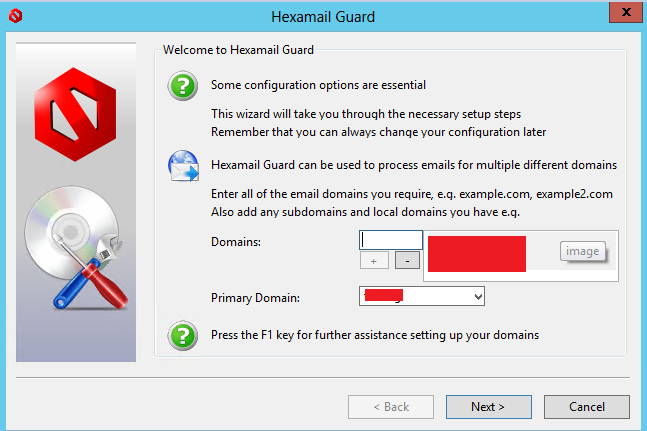Click the 'Some configuration options are essential' text
This screenshot has width=647, height=431.
click(x=318, y=85)
